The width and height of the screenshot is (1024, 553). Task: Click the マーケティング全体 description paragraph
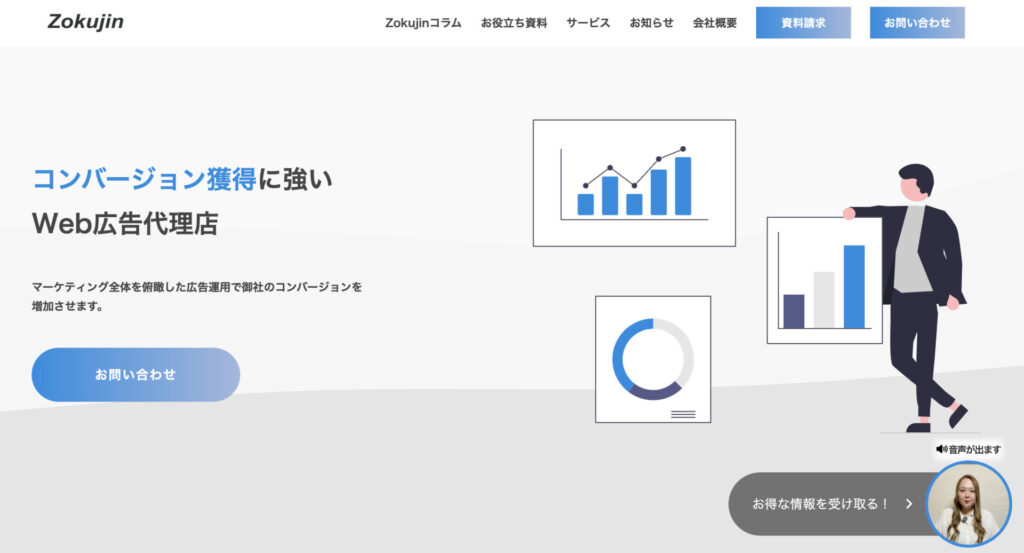[x=196, y=296]
